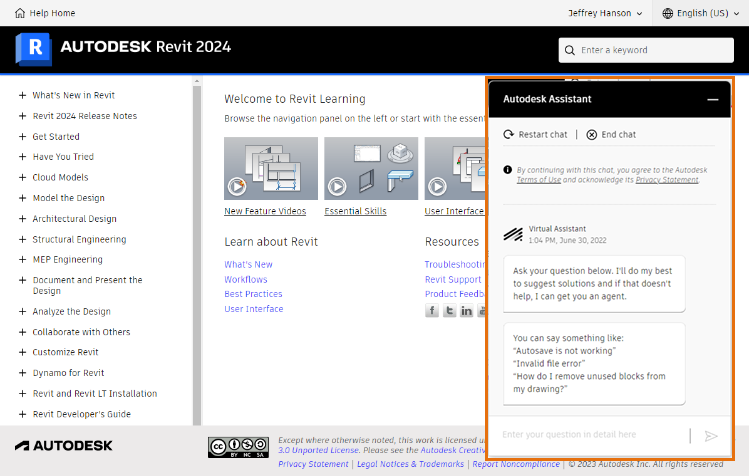Screen dimensions: 750x476
Task: Click the LinkedIn social icon
Action: coord(466,310)
